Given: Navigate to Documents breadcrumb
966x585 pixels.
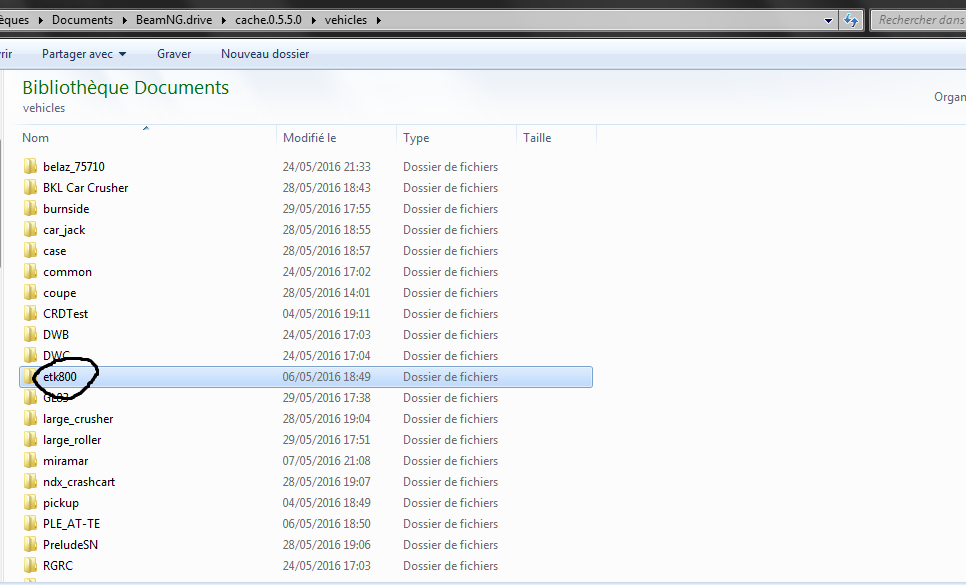Looking at the screenshot, I should point(83,20).
